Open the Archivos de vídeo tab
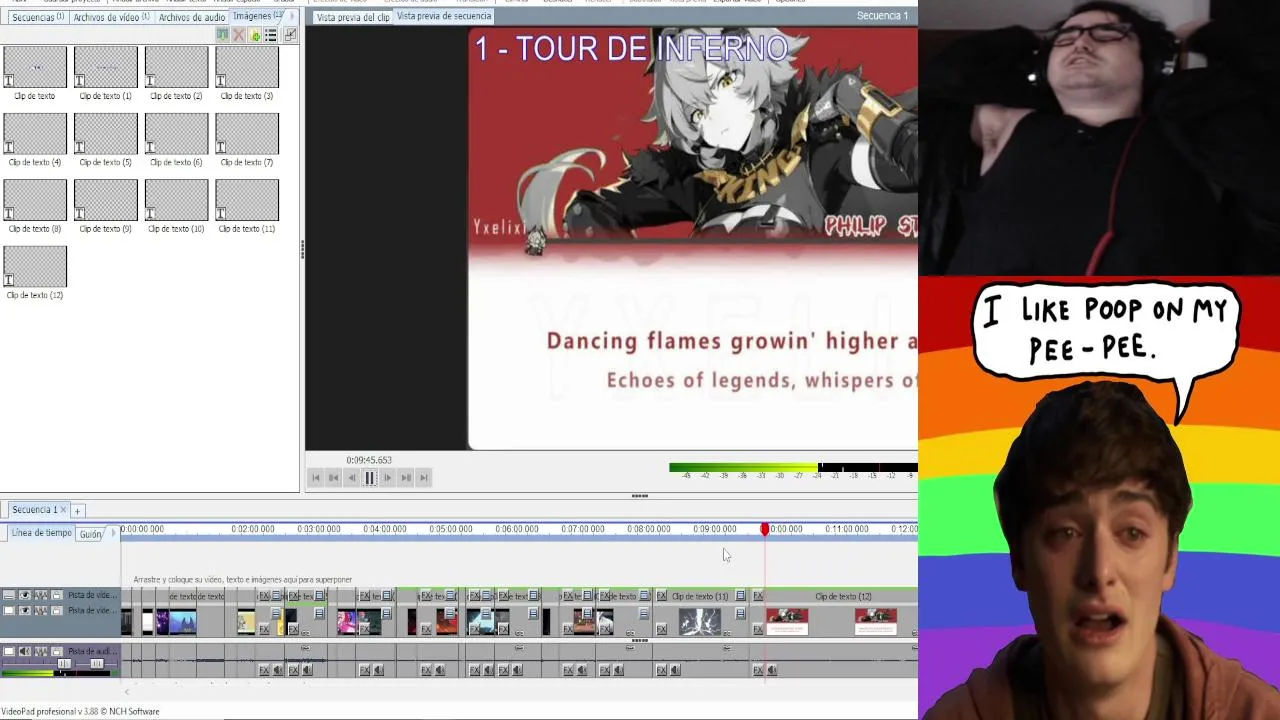1280x720 pixels. pos(111,17)
